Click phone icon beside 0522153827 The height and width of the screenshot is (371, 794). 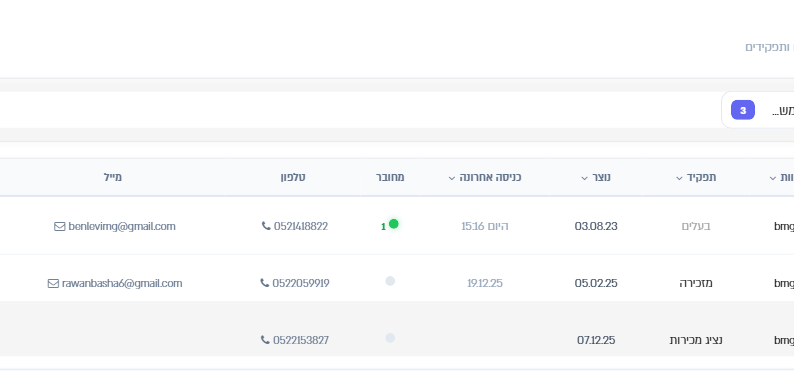pos(265,340)
